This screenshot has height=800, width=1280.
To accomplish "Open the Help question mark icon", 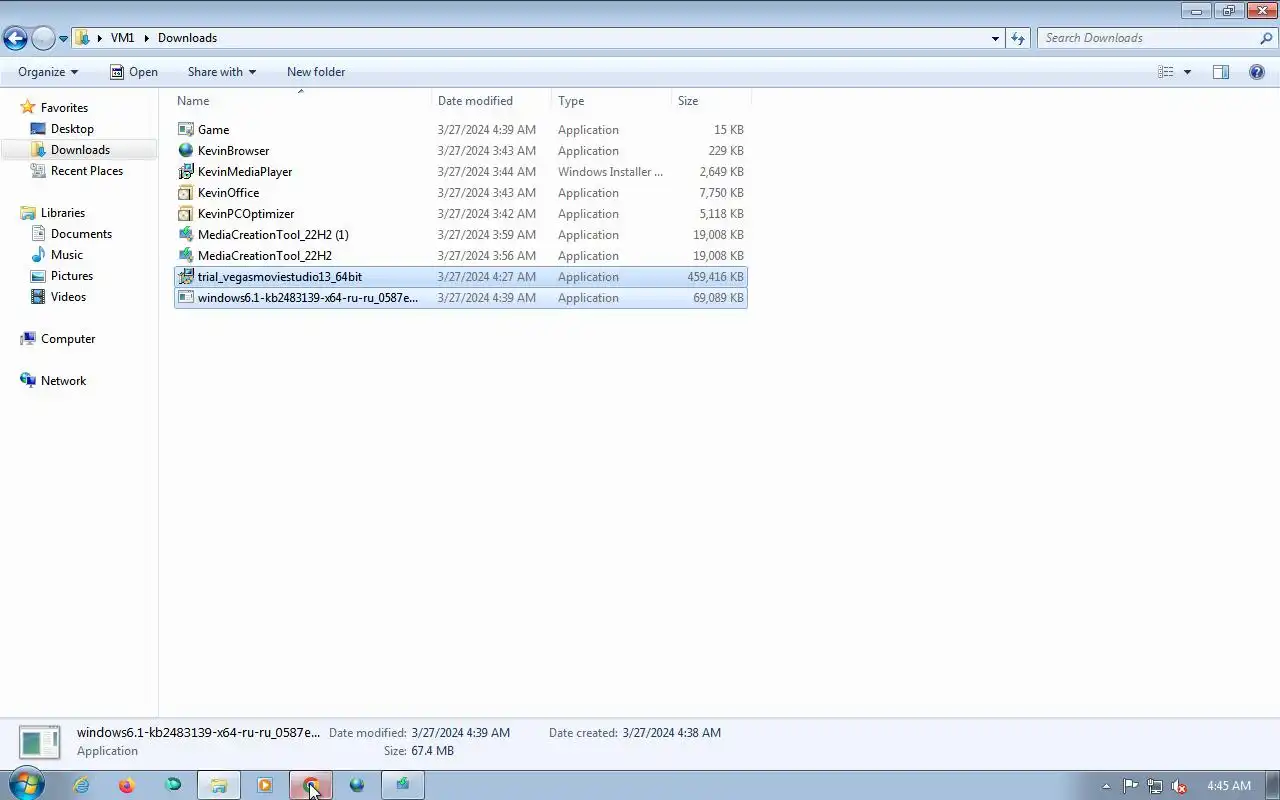I will coord(1257,72).
